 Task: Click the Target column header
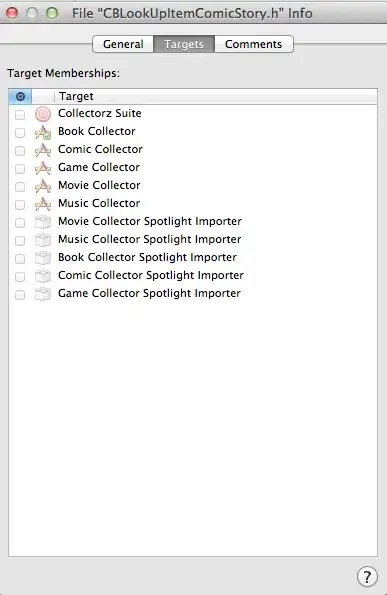coord(216,96)
